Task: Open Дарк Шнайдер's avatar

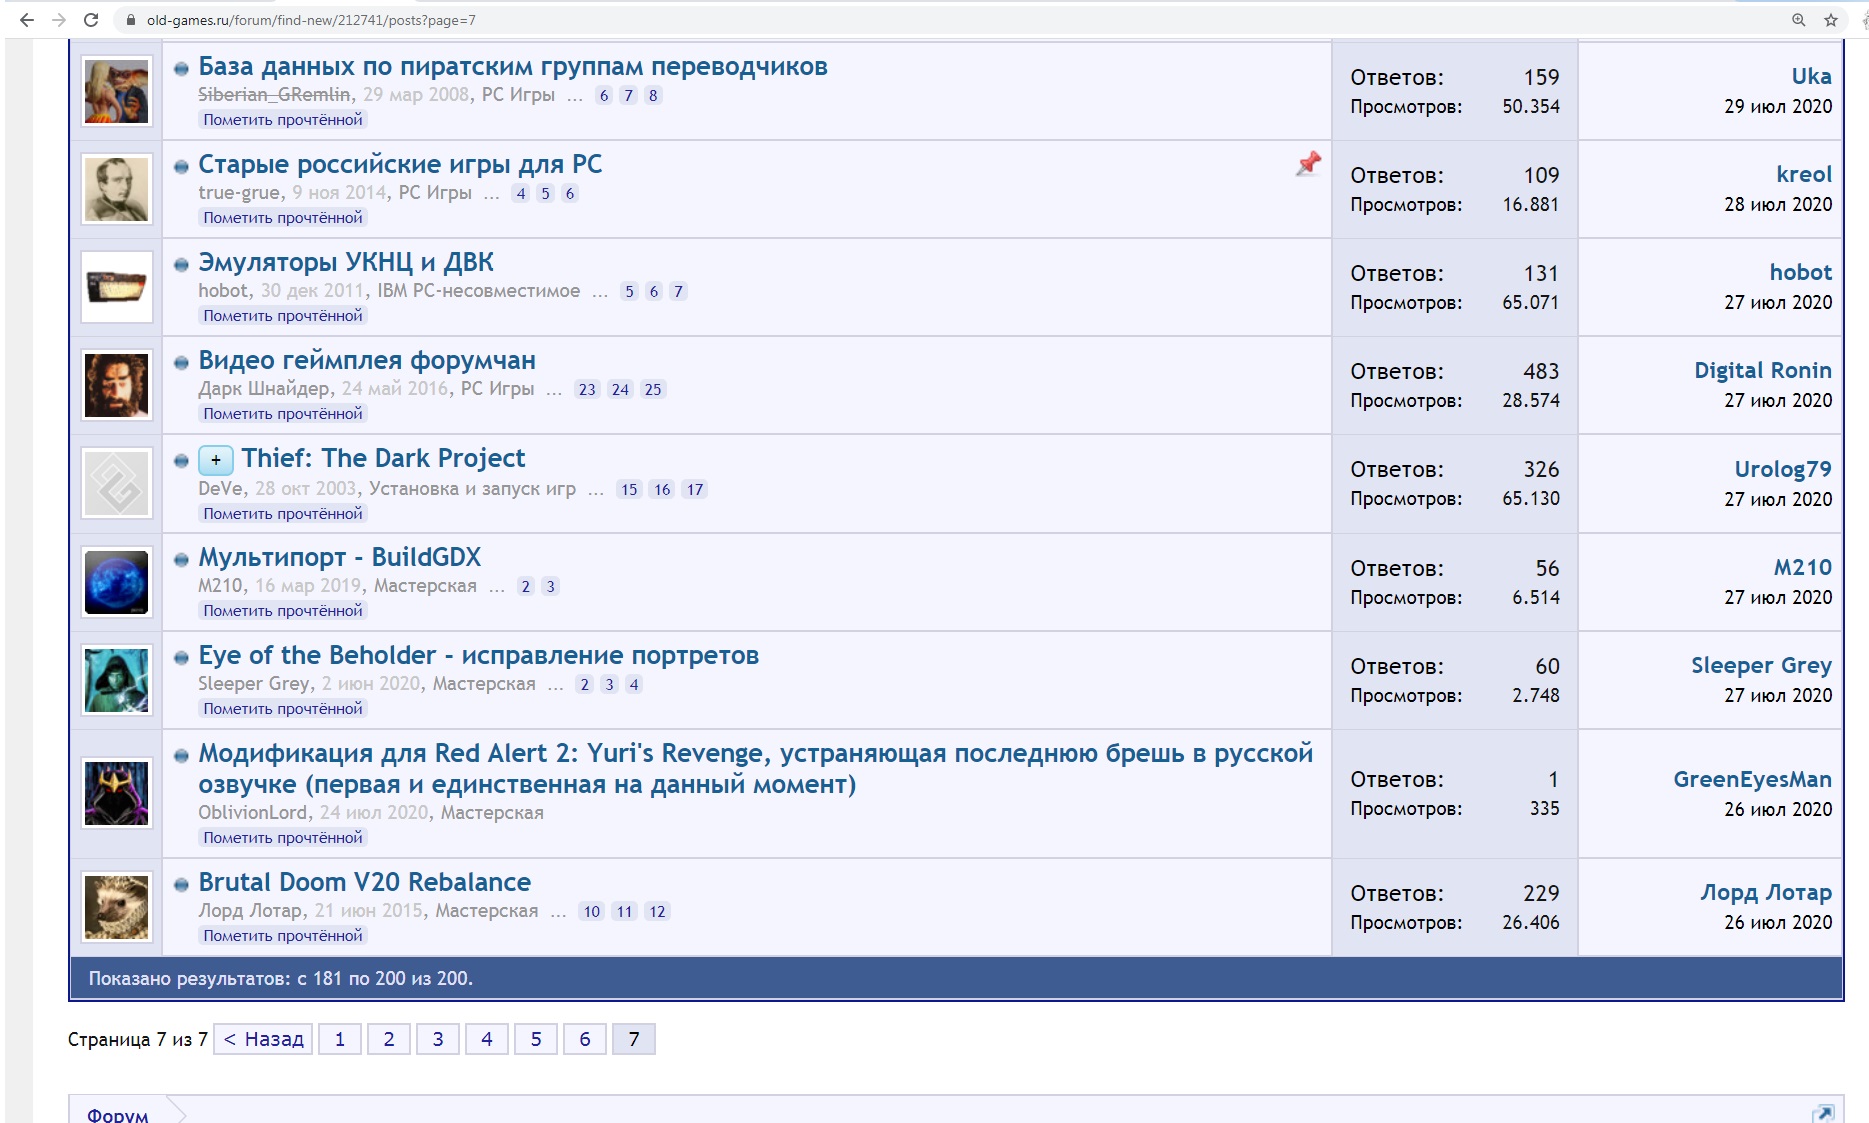Action: coord(117,385)
